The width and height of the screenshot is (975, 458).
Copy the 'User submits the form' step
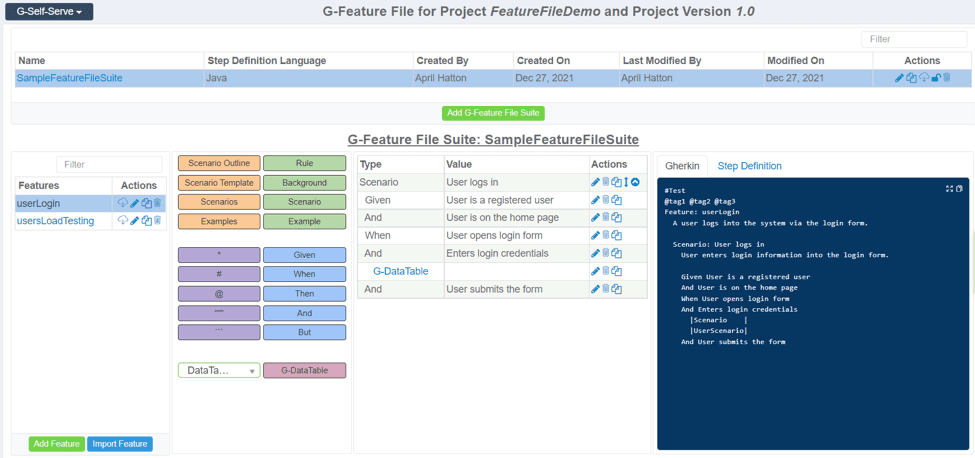[x=617, y=289]
